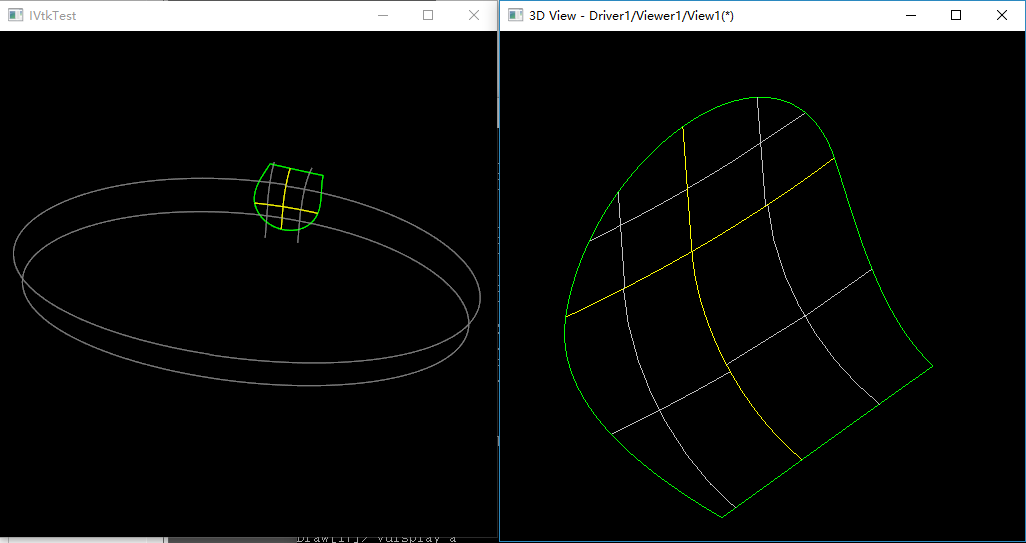This screenshot has width=1026, height=543.
Task: Select the straight green bottom edge in 3D View
Action: pyautogui.click(x=828, y=441)
